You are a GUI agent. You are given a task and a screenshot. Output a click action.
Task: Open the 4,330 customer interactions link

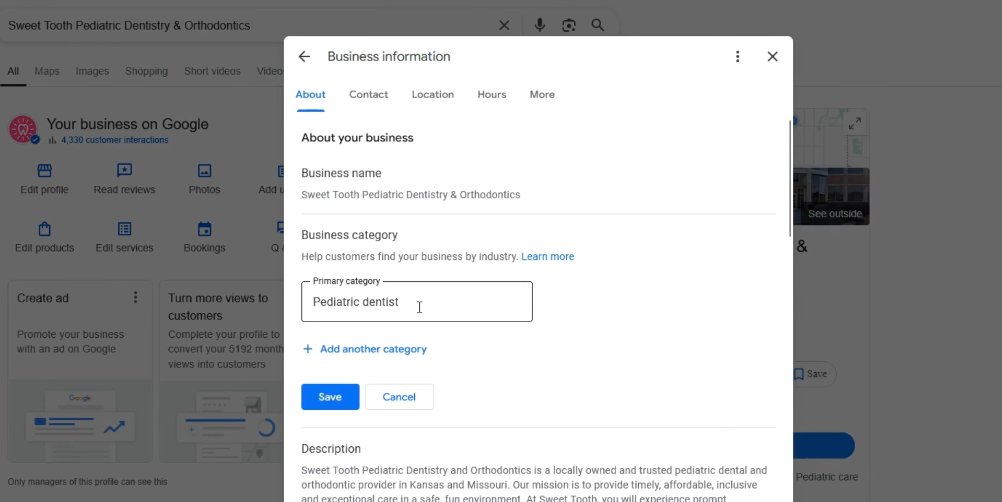[115, 140]
